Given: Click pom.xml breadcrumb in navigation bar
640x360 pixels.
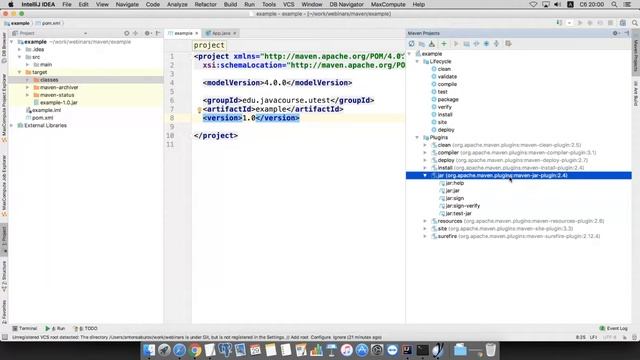Looking at the screenshot, I should tap(48, 23).
